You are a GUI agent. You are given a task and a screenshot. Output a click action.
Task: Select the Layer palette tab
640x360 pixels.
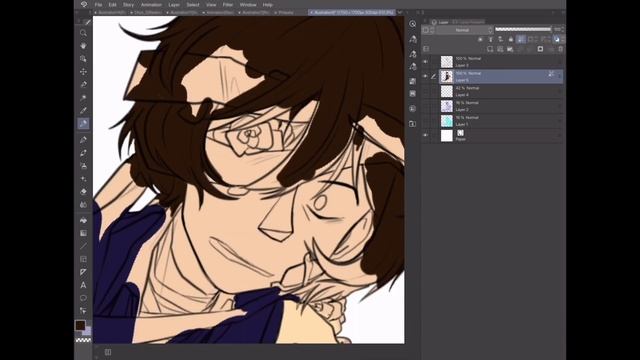coord(440,22)
